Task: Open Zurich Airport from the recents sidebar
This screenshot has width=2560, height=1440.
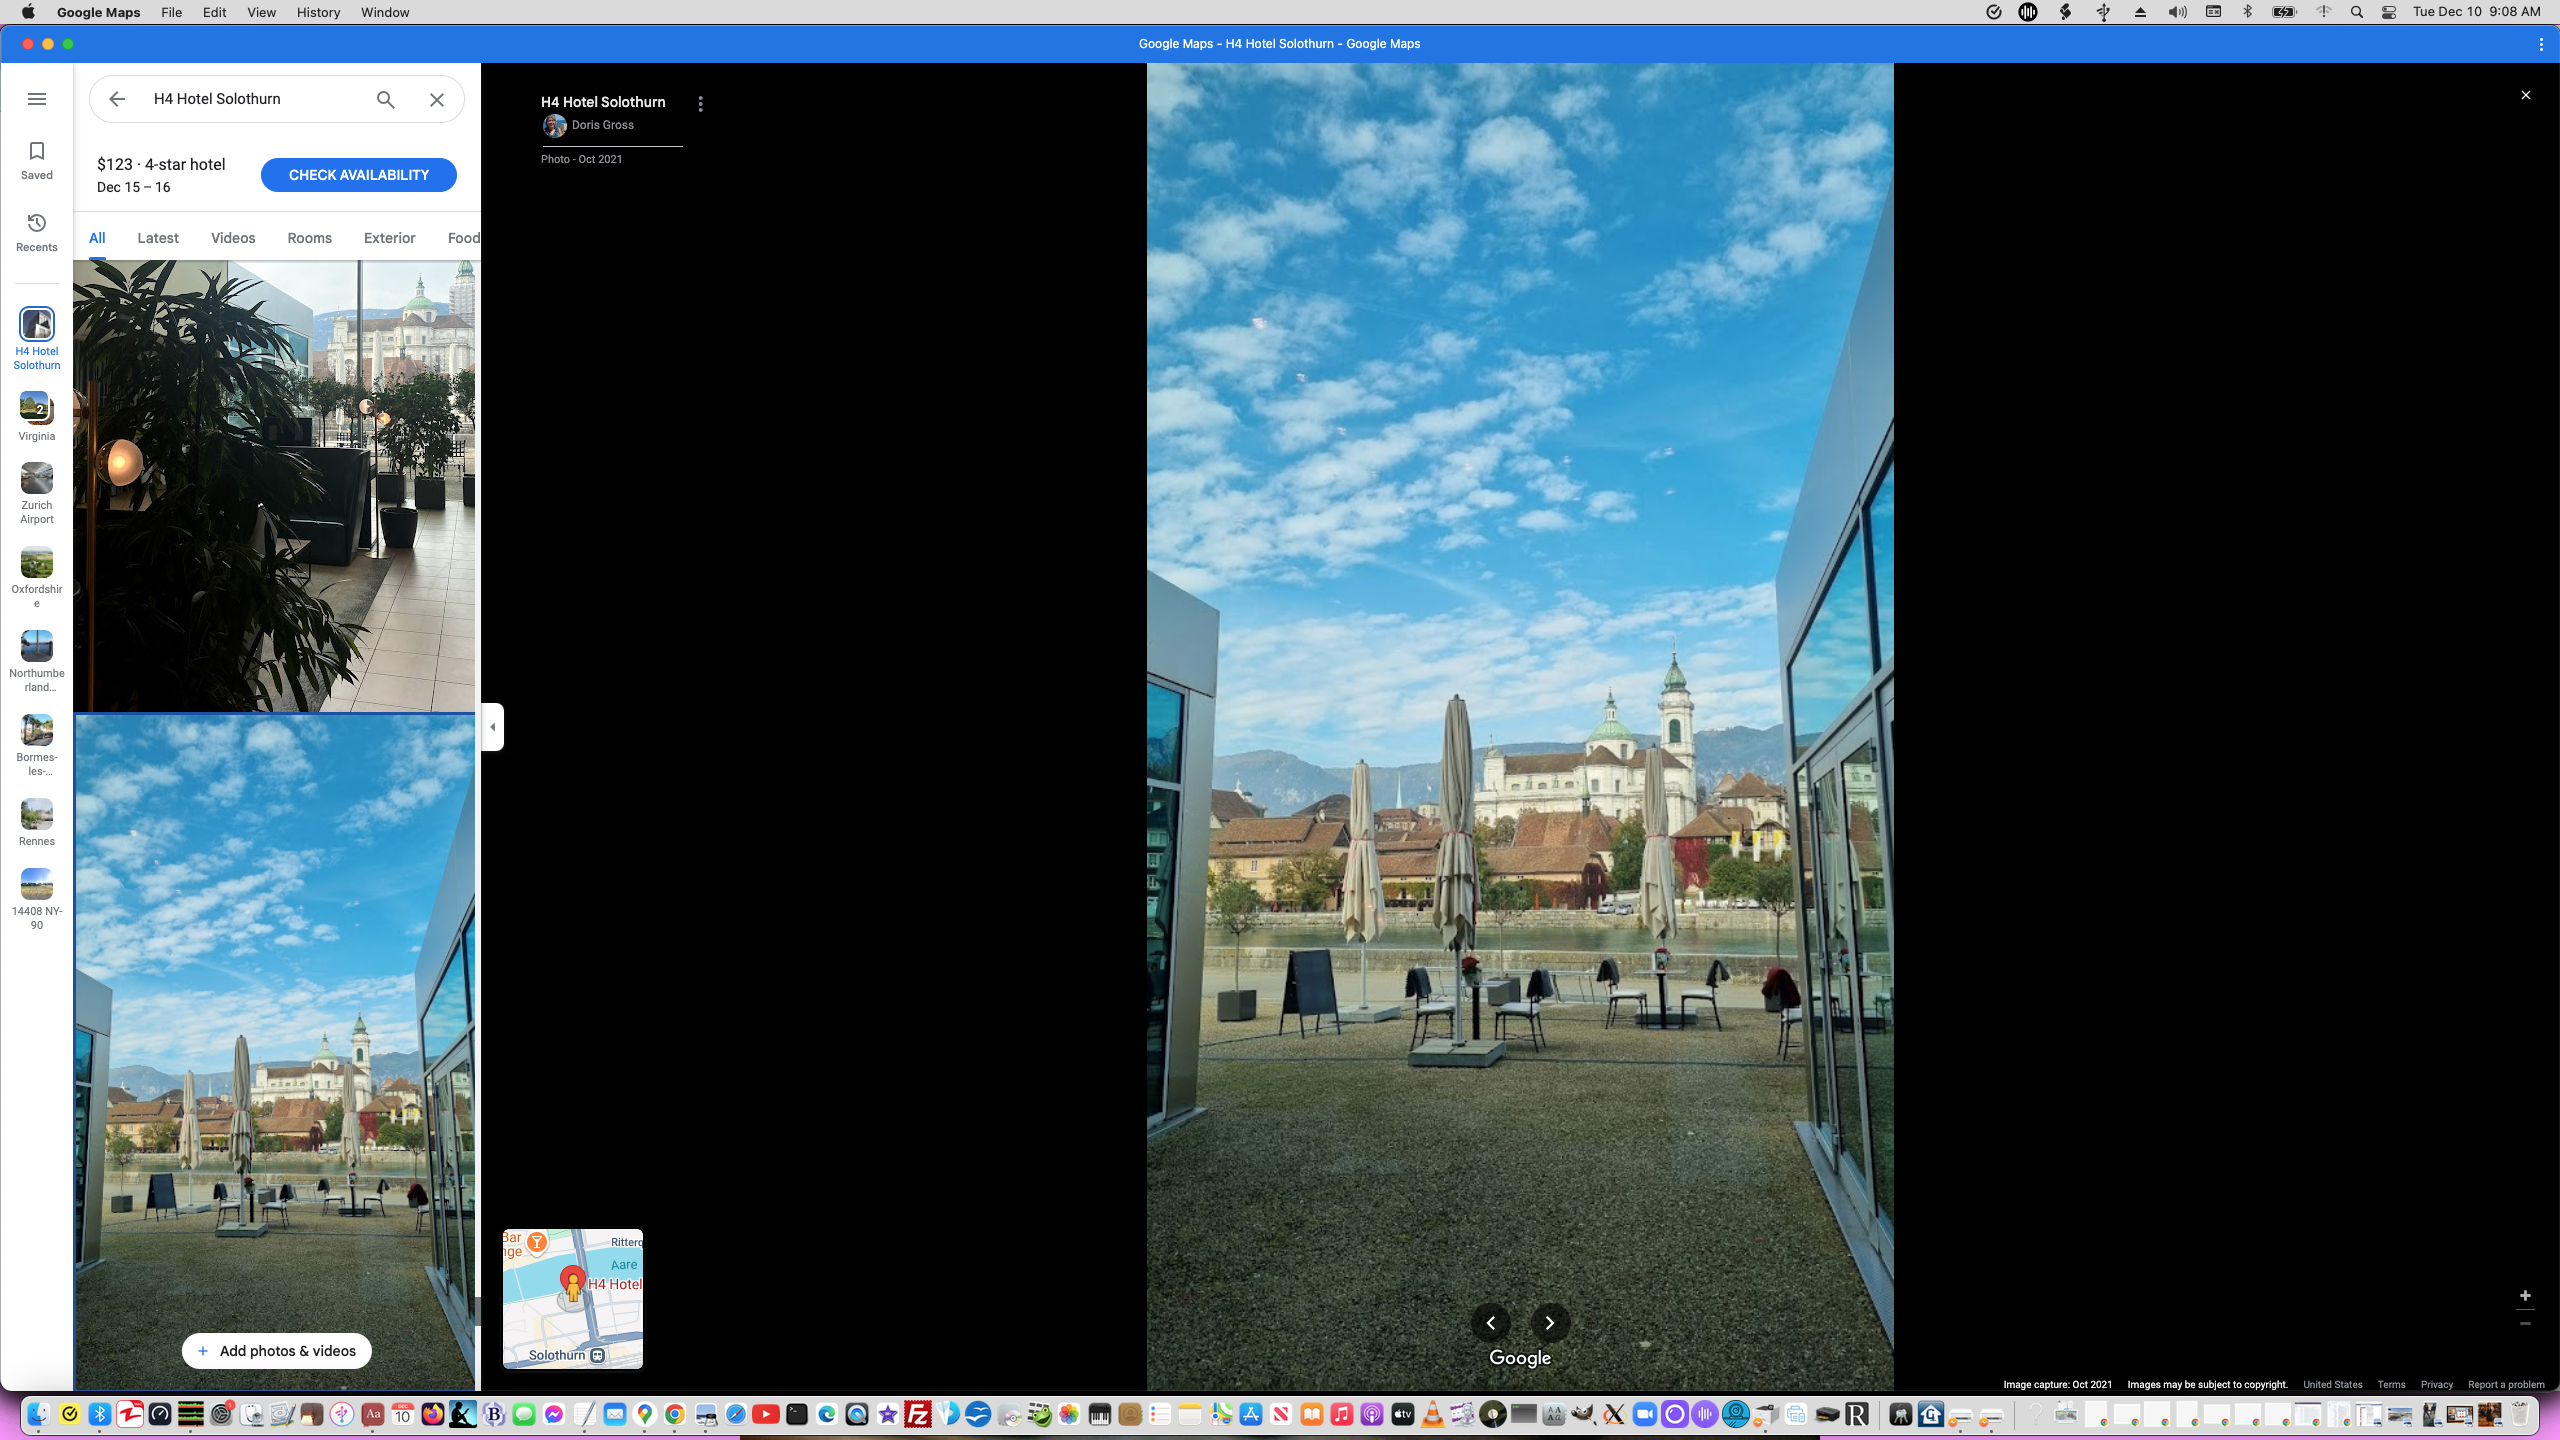Action: pyautogui.click(x=37, y=490)
